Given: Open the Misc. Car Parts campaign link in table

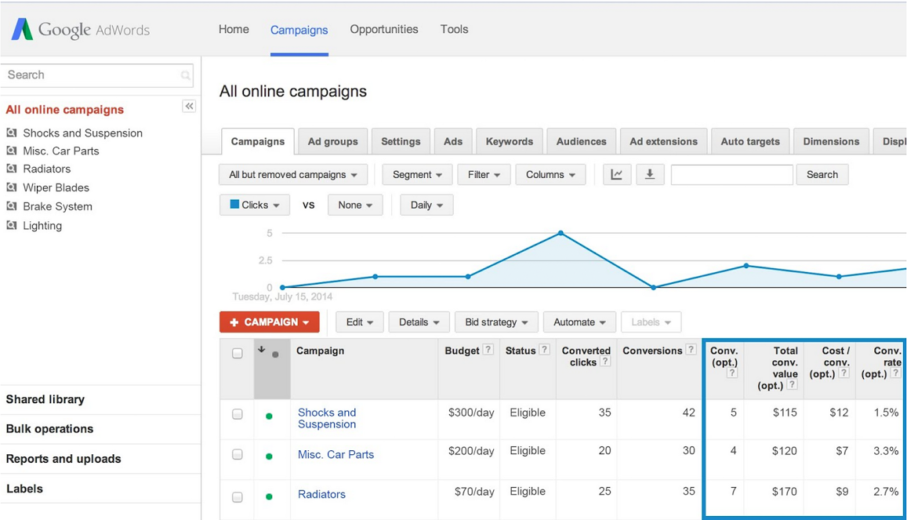Looking at the screenshot, I should click(336, 455).
